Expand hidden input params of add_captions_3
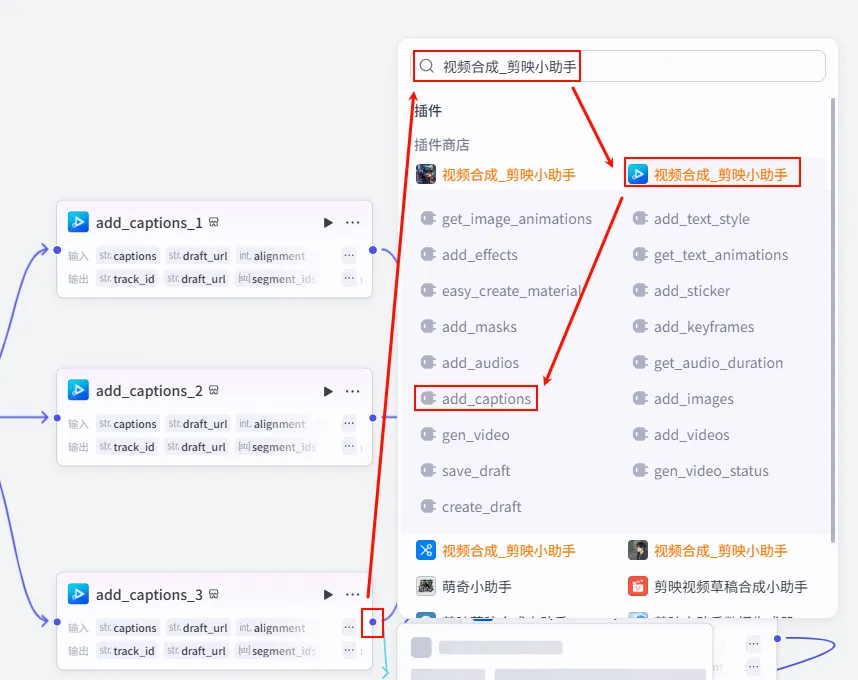858x680 pixels. coord(349,627)
